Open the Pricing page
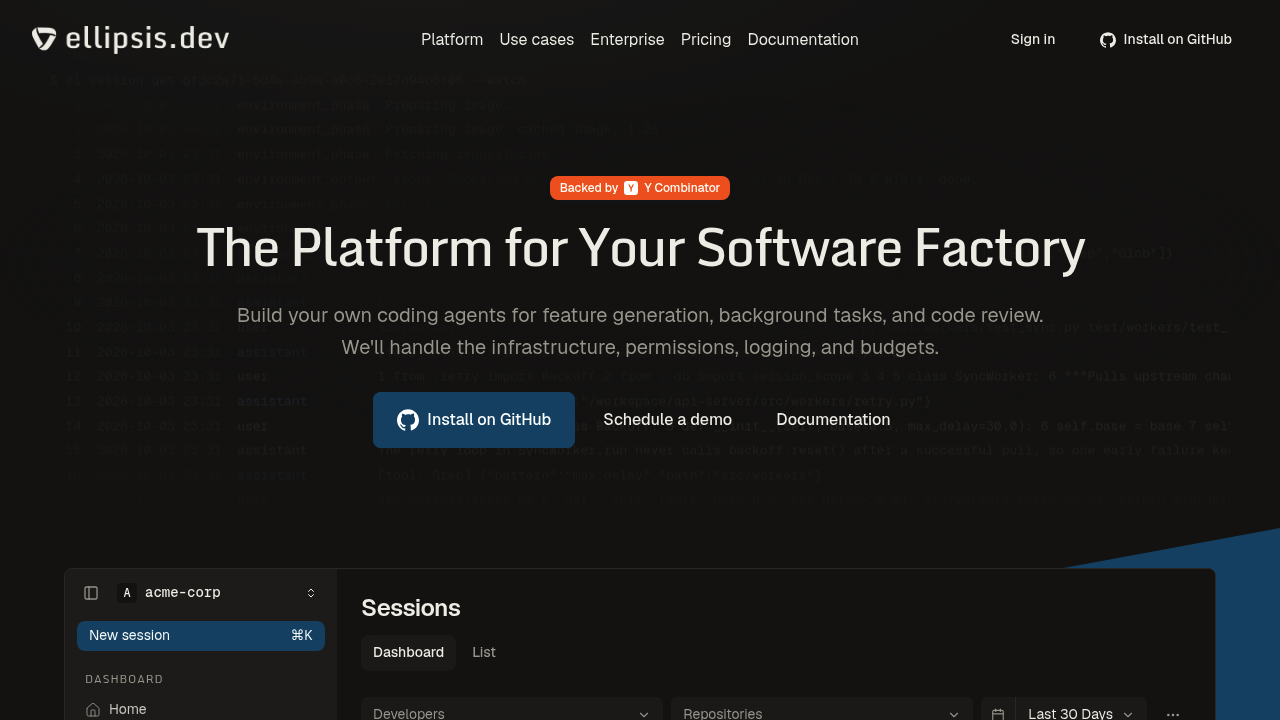This screenshot has height=720, width=1280. pos(706,39)
